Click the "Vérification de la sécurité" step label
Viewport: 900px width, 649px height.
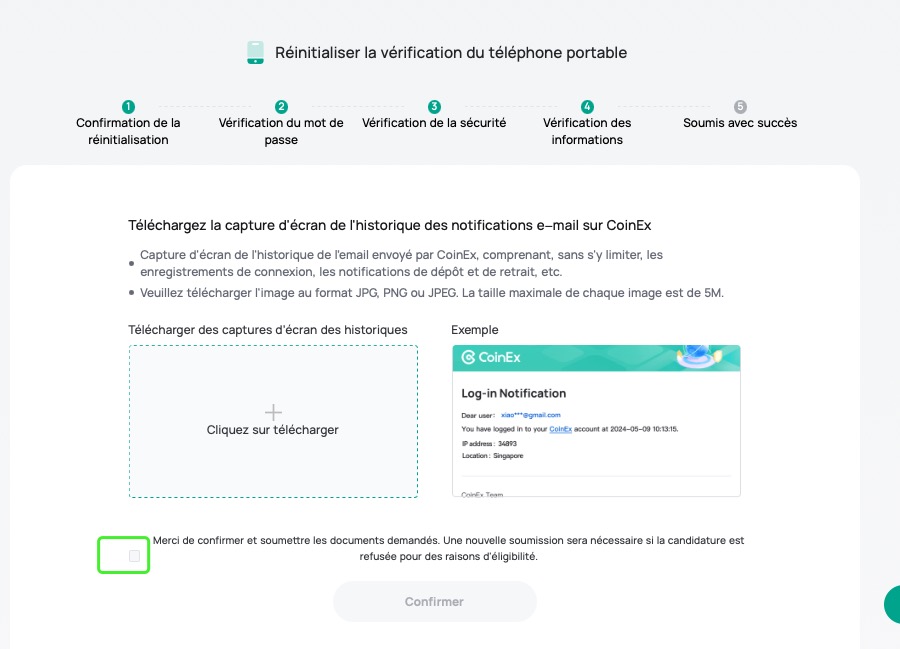pyautogui.click(x=434, y=123)
